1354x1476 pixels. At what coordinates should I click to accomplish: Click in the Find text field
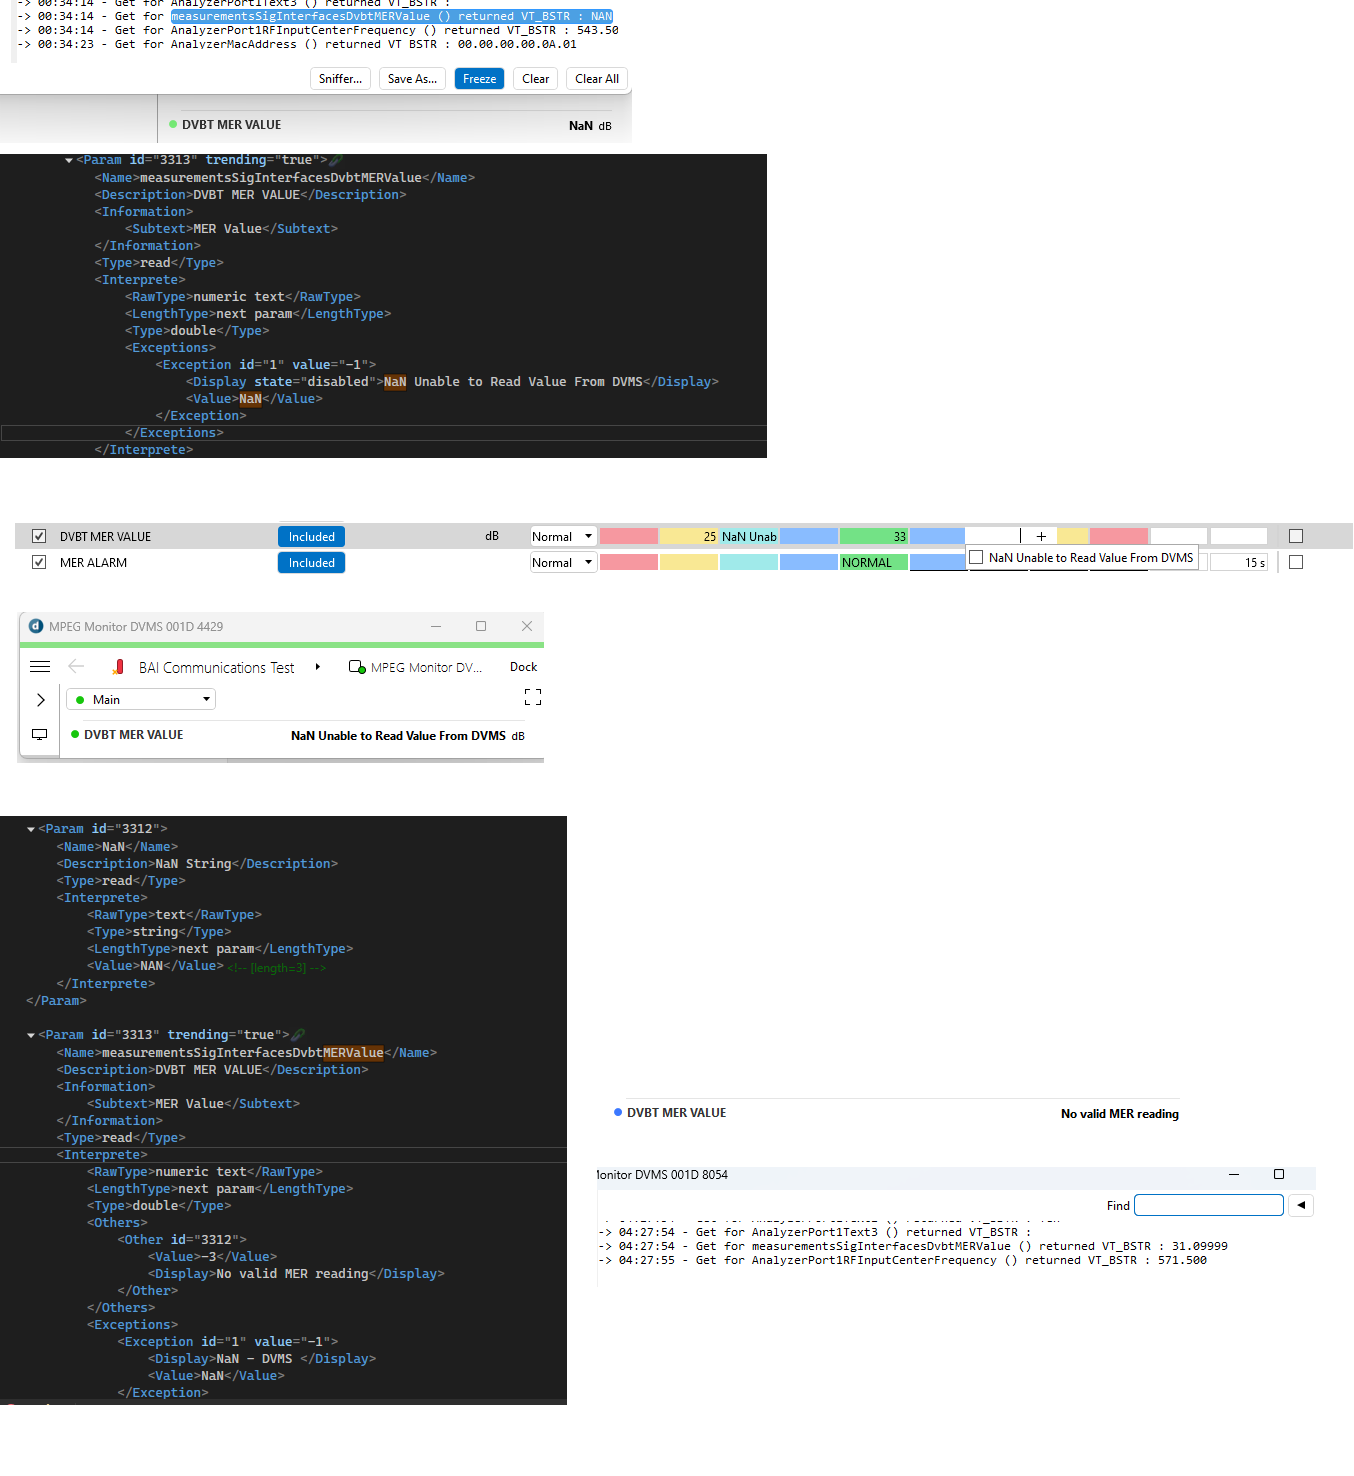click(x=1208, y=1205)
